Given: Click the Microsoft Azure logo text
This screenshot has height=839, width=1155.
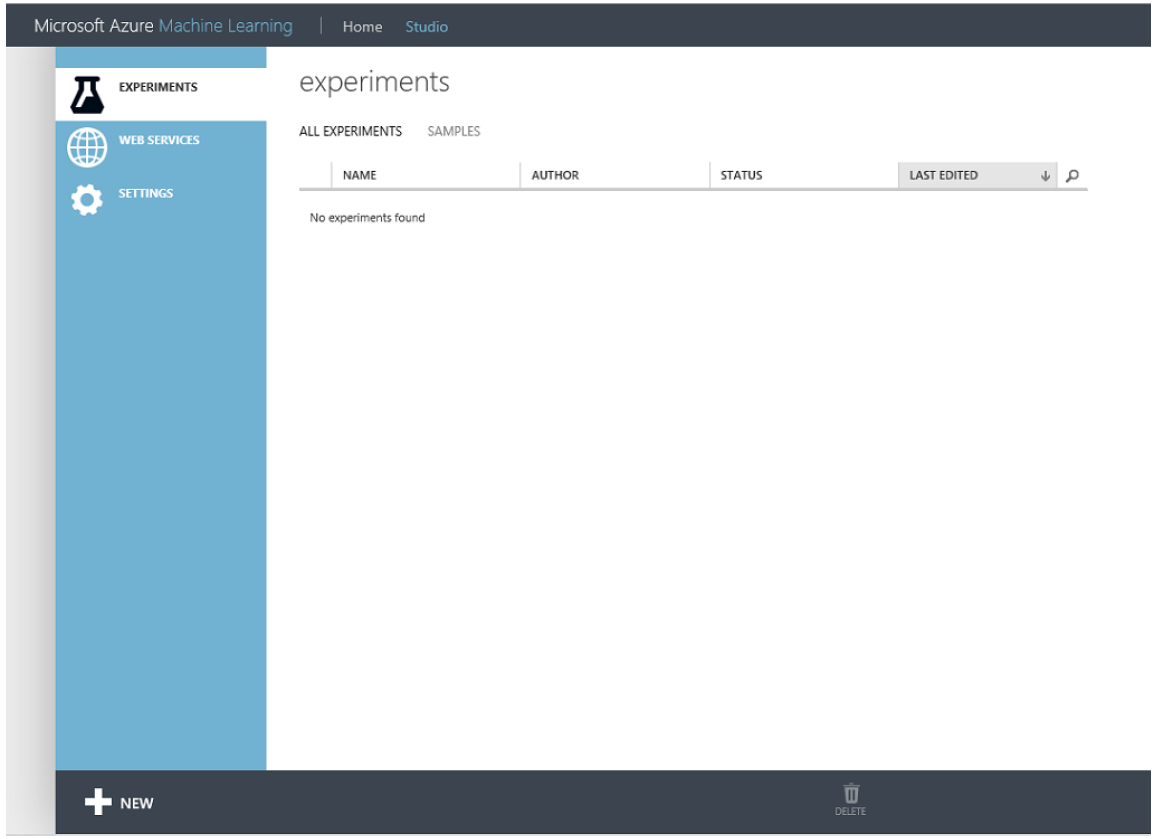Looking at the screenshot, I should pos(91,25).
